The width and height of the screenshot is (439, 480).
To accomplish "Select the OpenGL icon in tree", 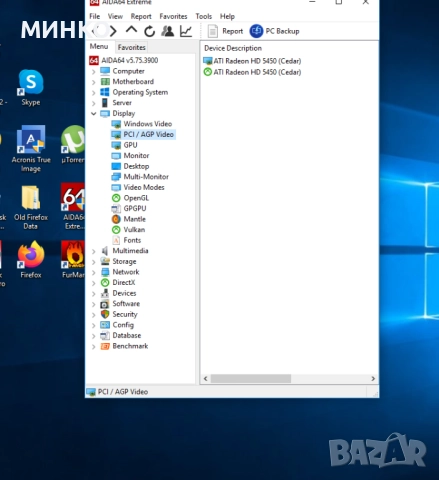I will pos(116,198).
